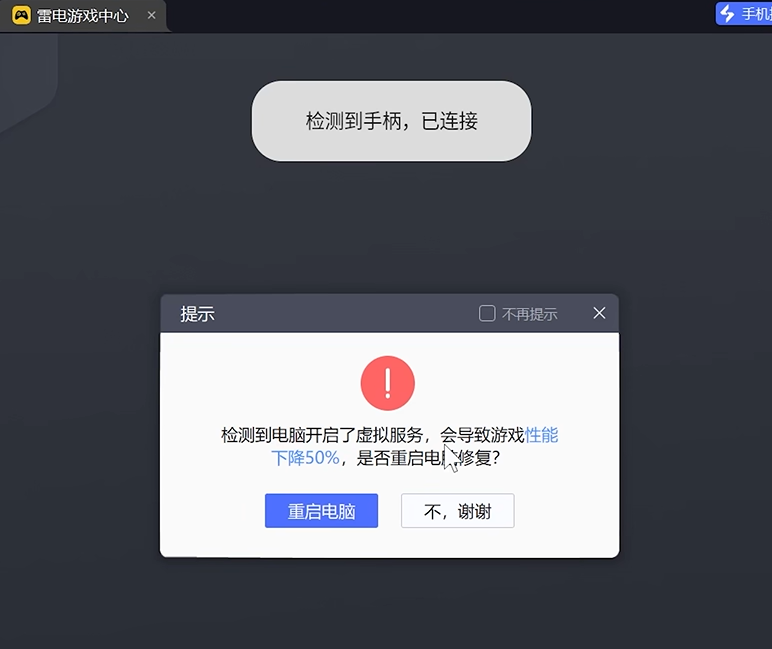Close the 雷电游戏中心 tab
This screenshot has height=649, width=772.
click(x=152, y=15)
